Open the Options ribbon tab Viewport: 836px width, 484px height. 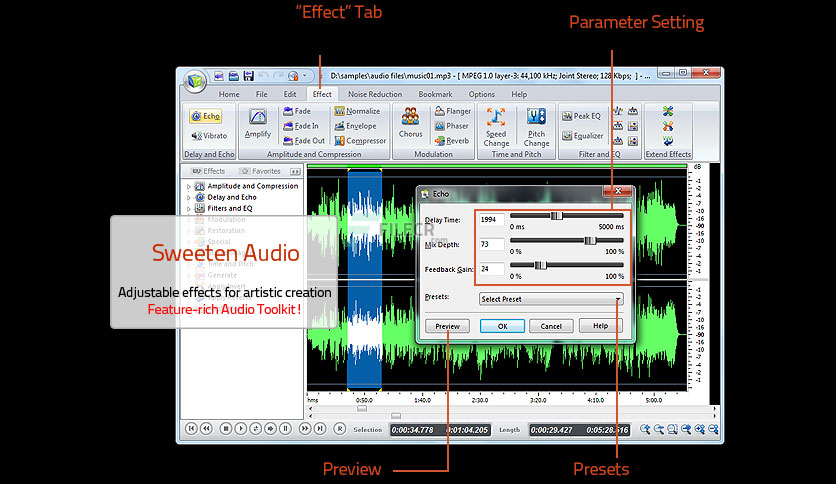(x=481, y=94)
